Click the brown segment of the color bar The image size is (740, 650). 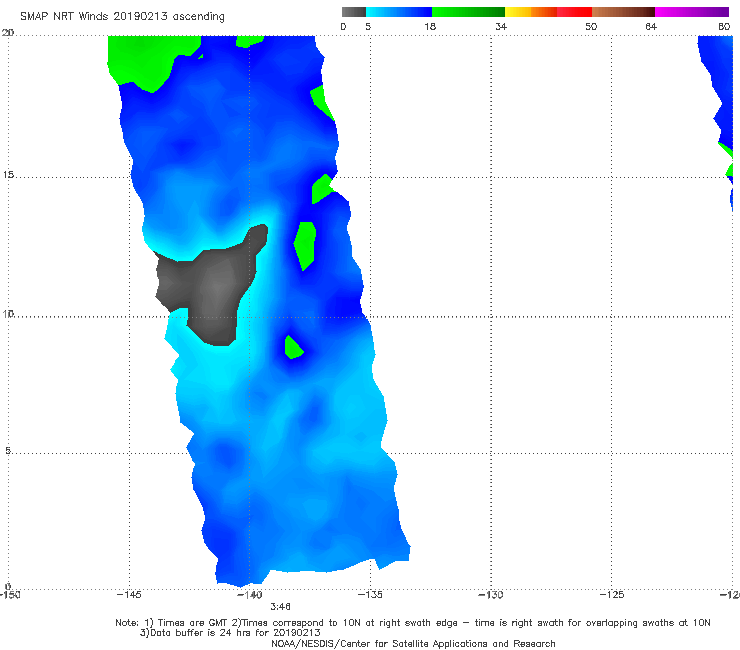[x=623, y=12]
